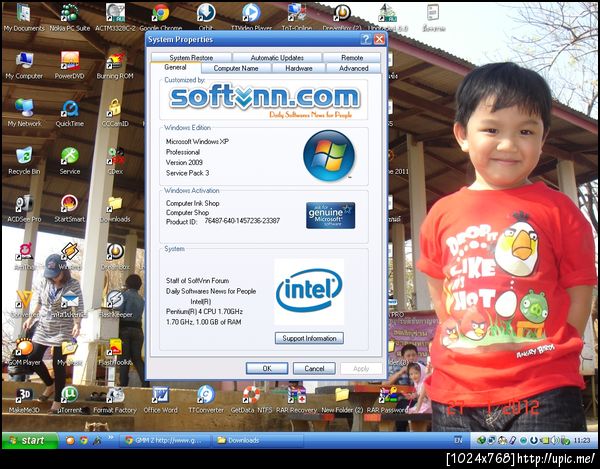Viewport: 600px width, 469px height.
Task: Click the Cancel button
Action: (x=314, y=368)
